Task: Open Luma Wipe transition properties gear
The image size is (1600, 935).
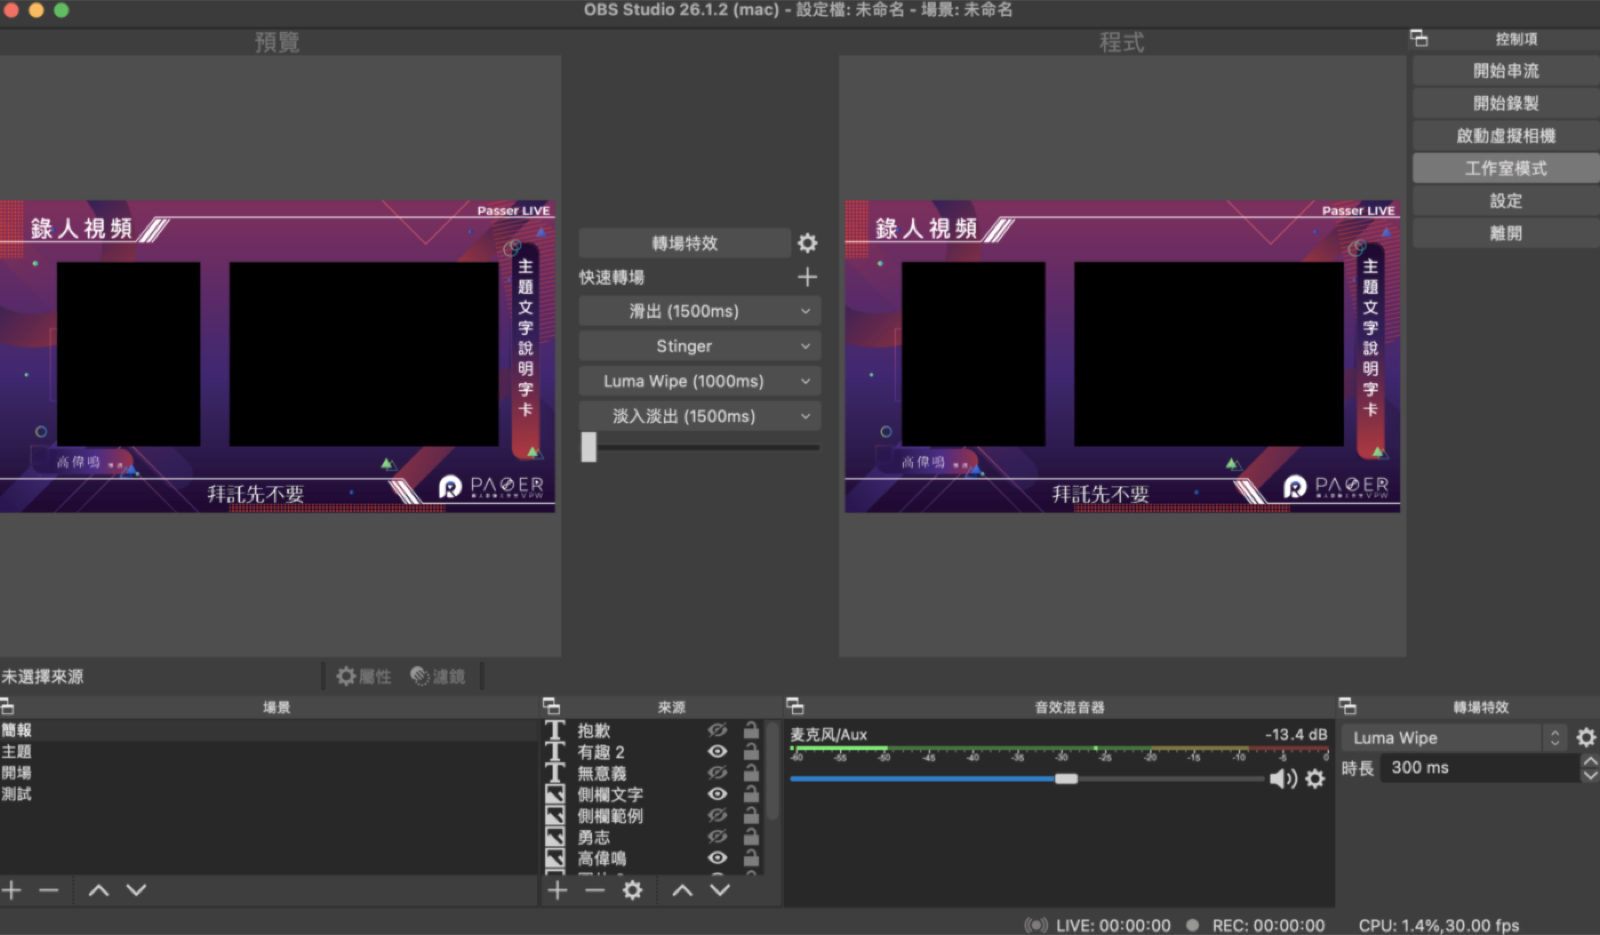Action: pyautogui.click(x=1586, y=738)
